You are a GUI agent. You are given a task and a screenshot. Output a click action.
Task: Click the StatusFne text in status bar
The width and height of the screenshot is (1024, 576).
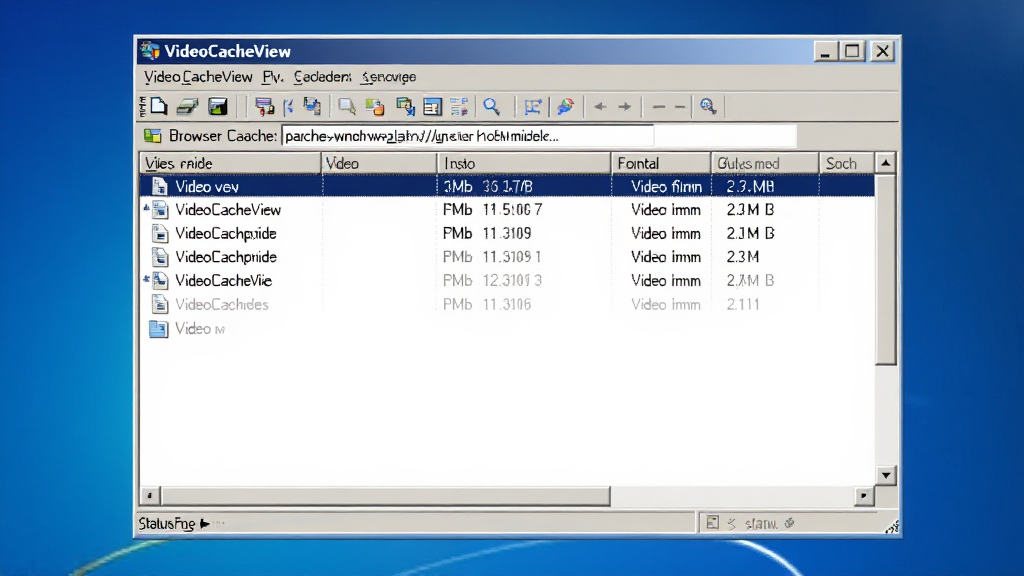pyautogui.click(x=167, y=524)
